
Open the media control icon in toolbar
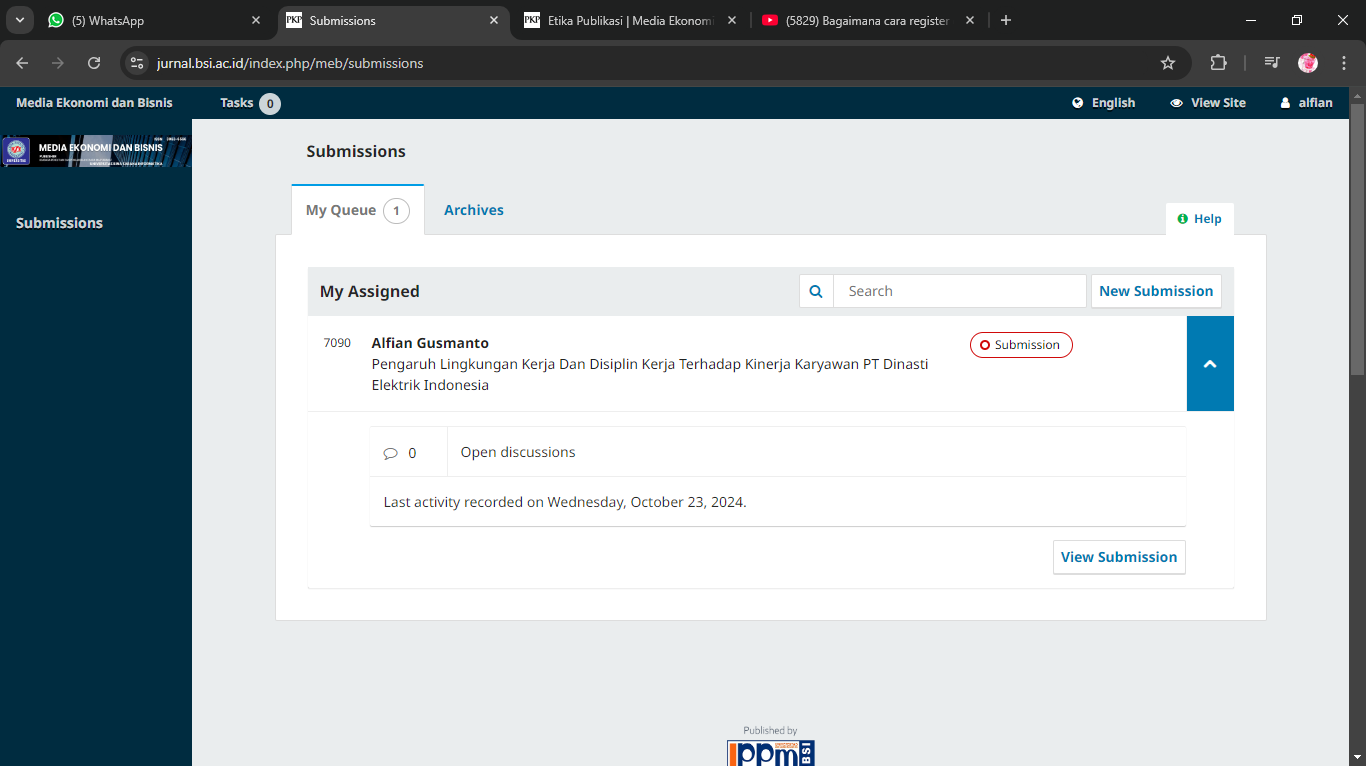point(1272,63)
